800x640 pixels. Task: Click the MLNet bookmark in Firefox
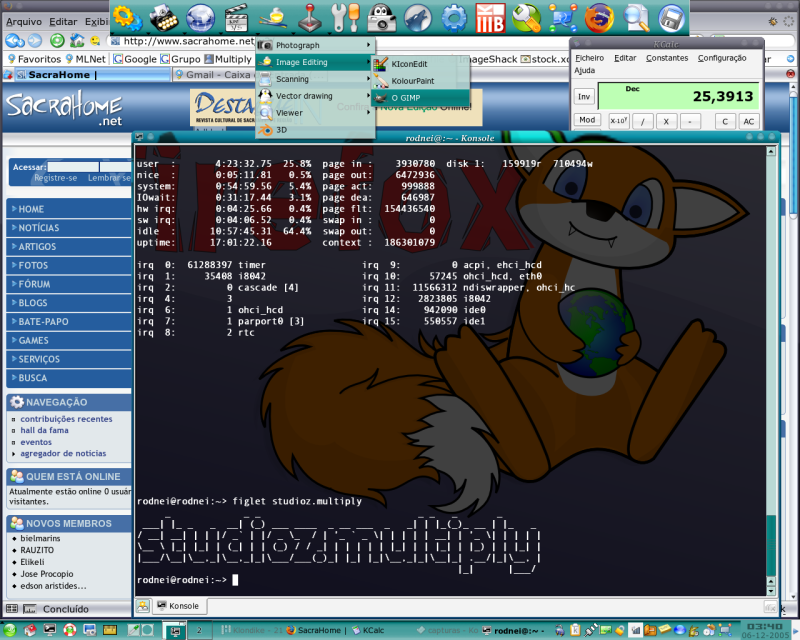[85, 59]
